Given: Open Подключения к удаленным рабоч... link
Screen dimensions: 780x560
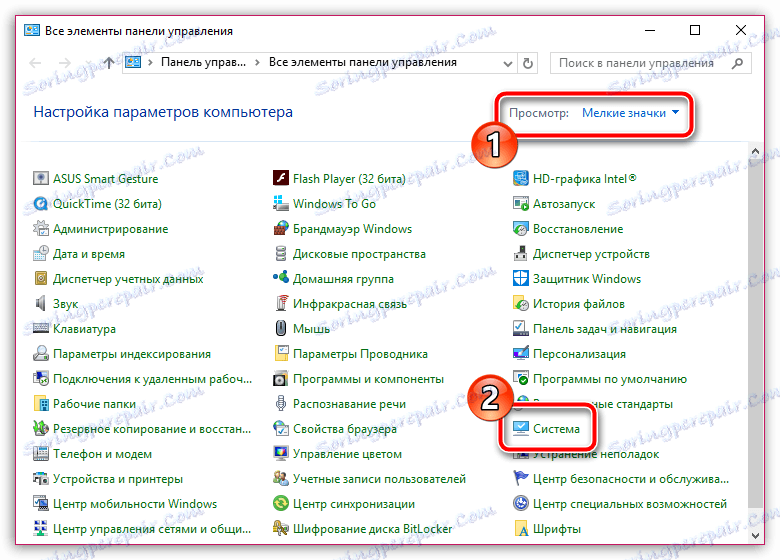Looking at the screenshot, I should pyautogui.click(x=152, y=379).
